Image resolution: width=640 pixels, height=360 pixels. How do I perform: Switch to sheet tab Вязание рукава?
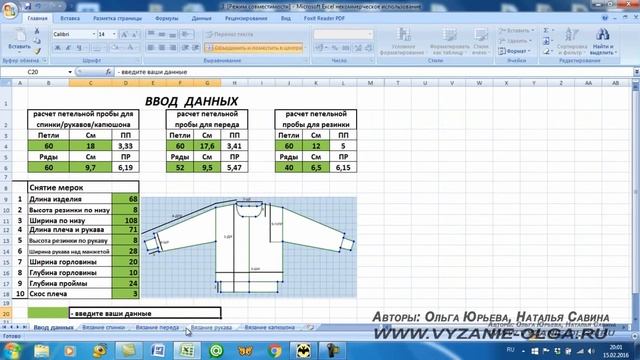coord(211,327)
